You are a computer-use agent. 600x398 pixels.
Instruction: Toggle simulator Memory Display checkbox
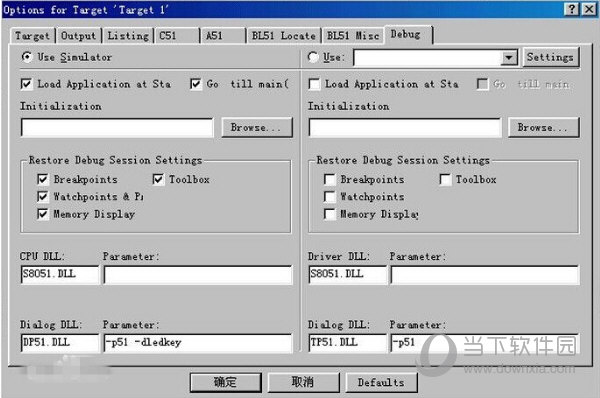coord(42,214)
